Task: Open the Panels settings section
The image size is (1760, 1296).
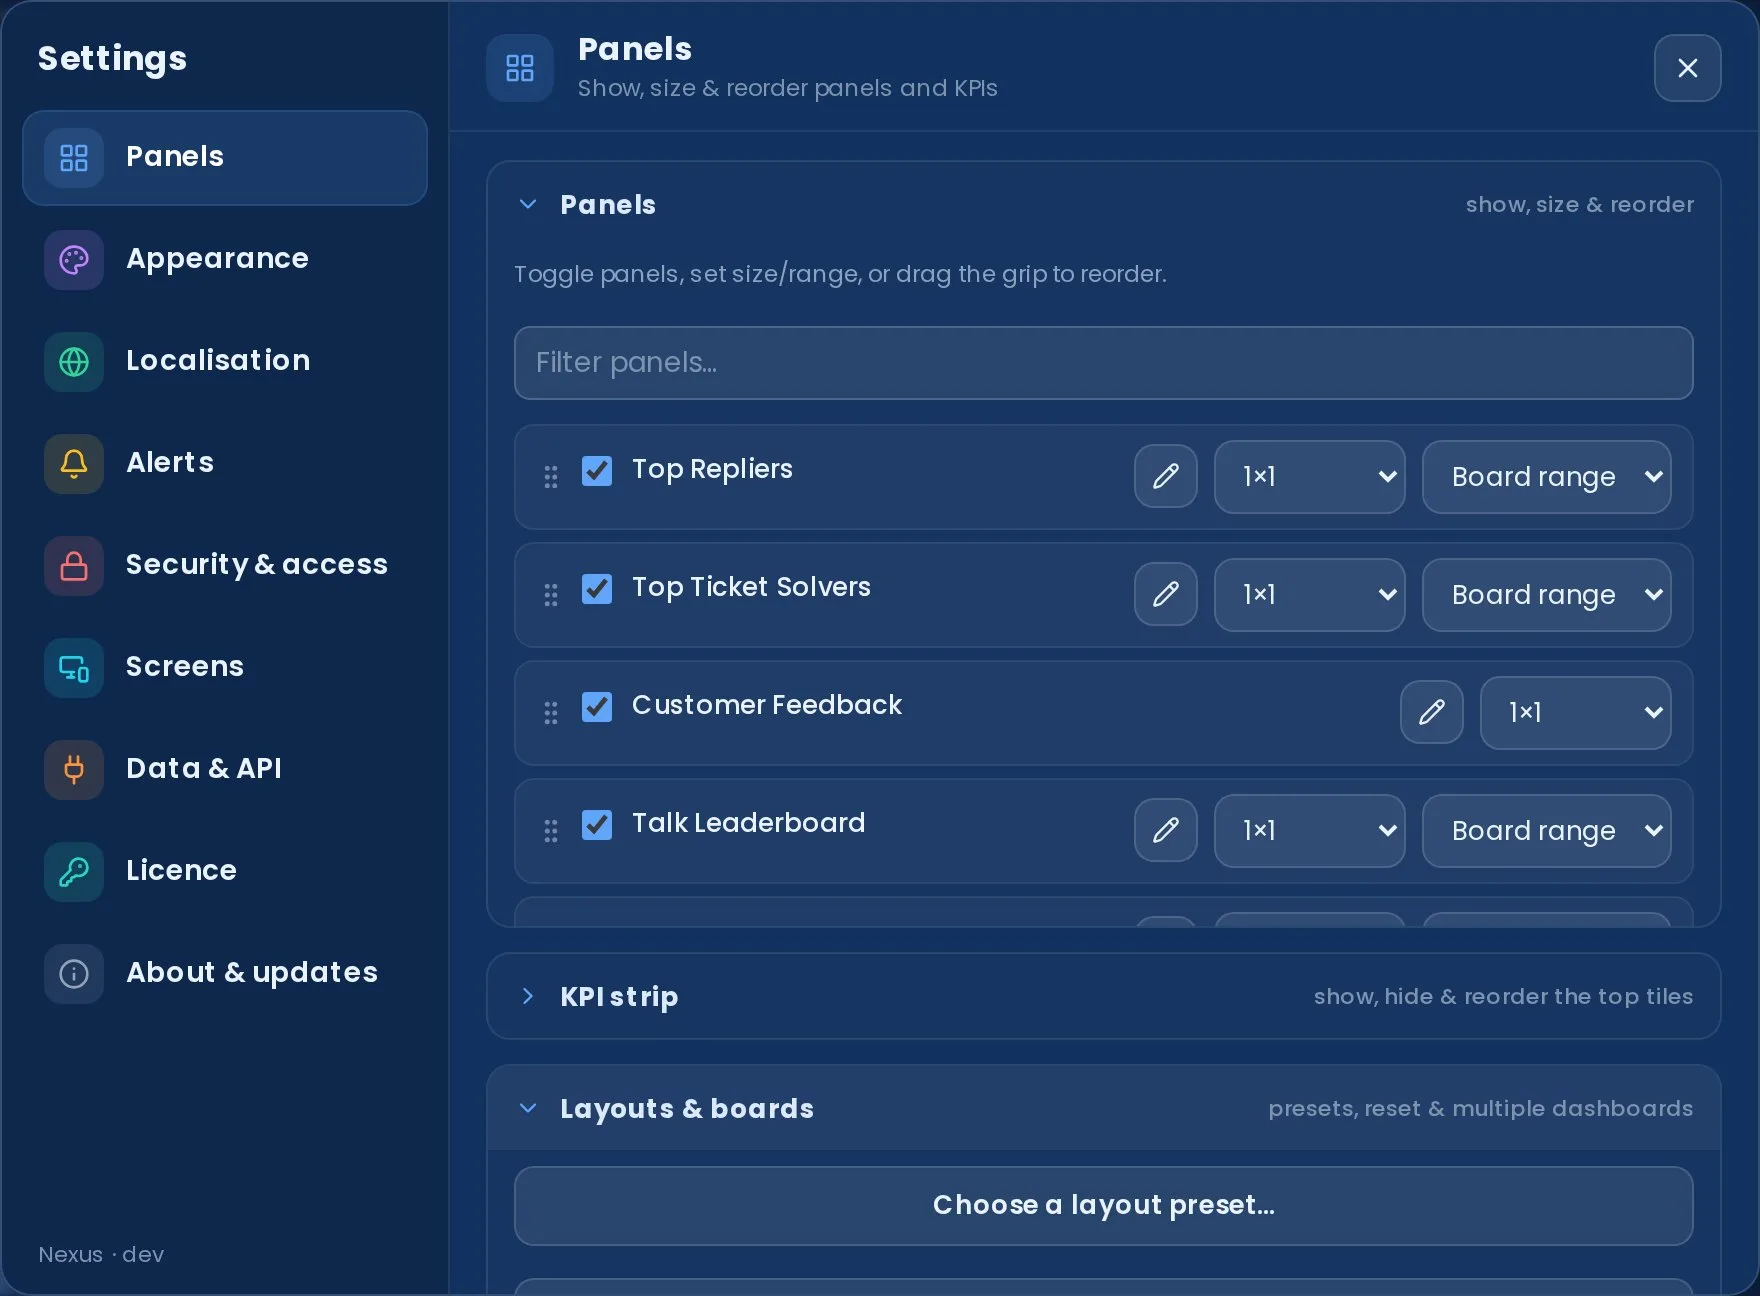Action: click(x=225, y=158)
